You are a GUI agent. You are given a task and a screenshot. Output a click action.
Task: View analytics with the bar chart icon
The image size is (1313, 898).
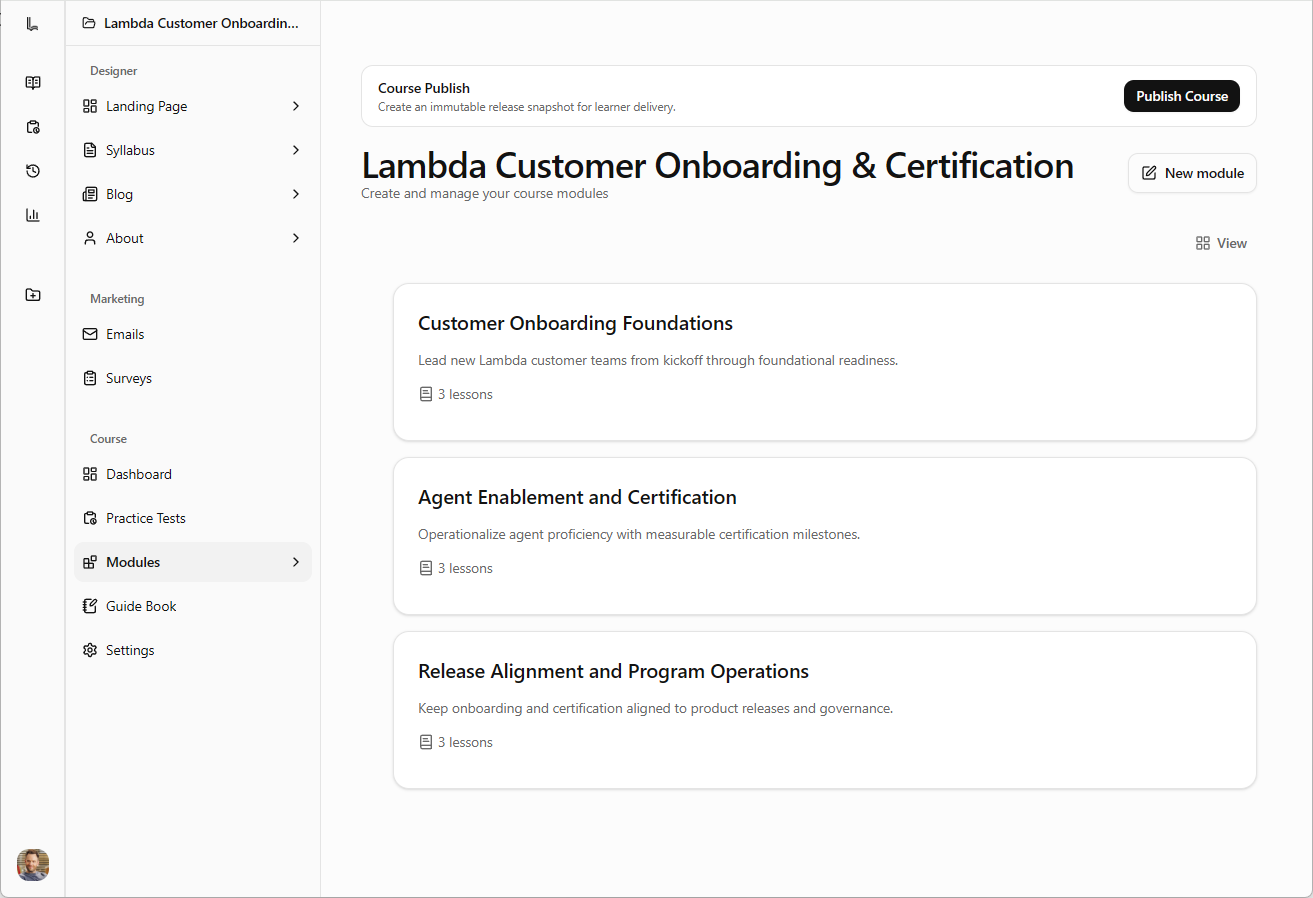[x=32, y=214]
